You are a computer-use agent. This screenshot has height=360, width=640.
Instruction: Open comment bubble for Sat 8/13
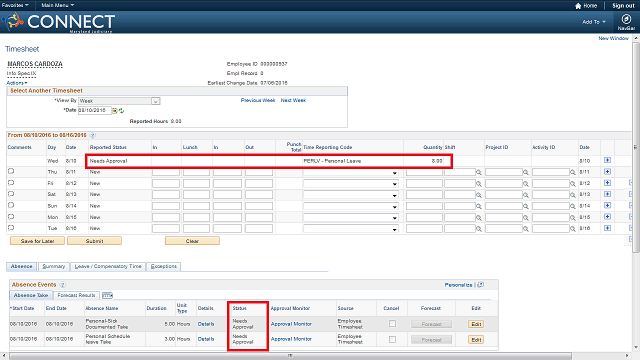11,194
